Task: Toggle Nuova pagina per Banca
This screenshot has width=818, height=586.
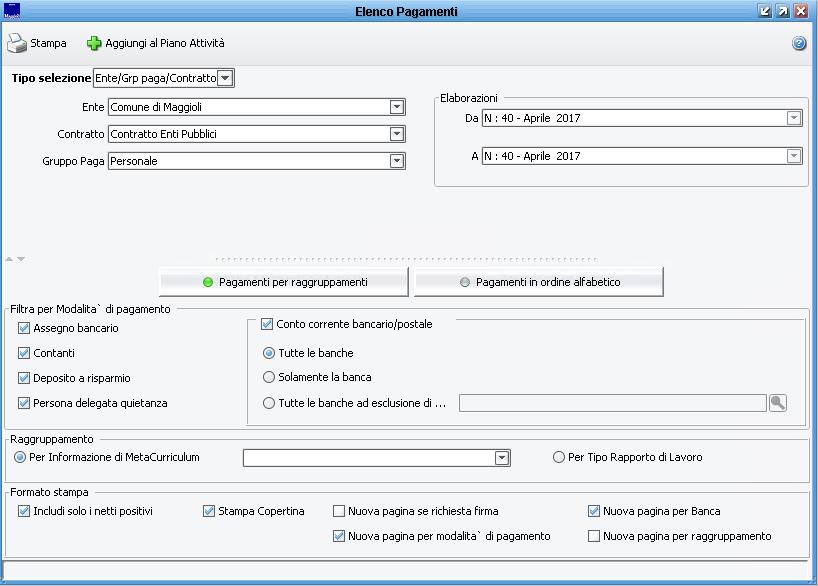Action: pyautogui.click(x=594, y=511)
